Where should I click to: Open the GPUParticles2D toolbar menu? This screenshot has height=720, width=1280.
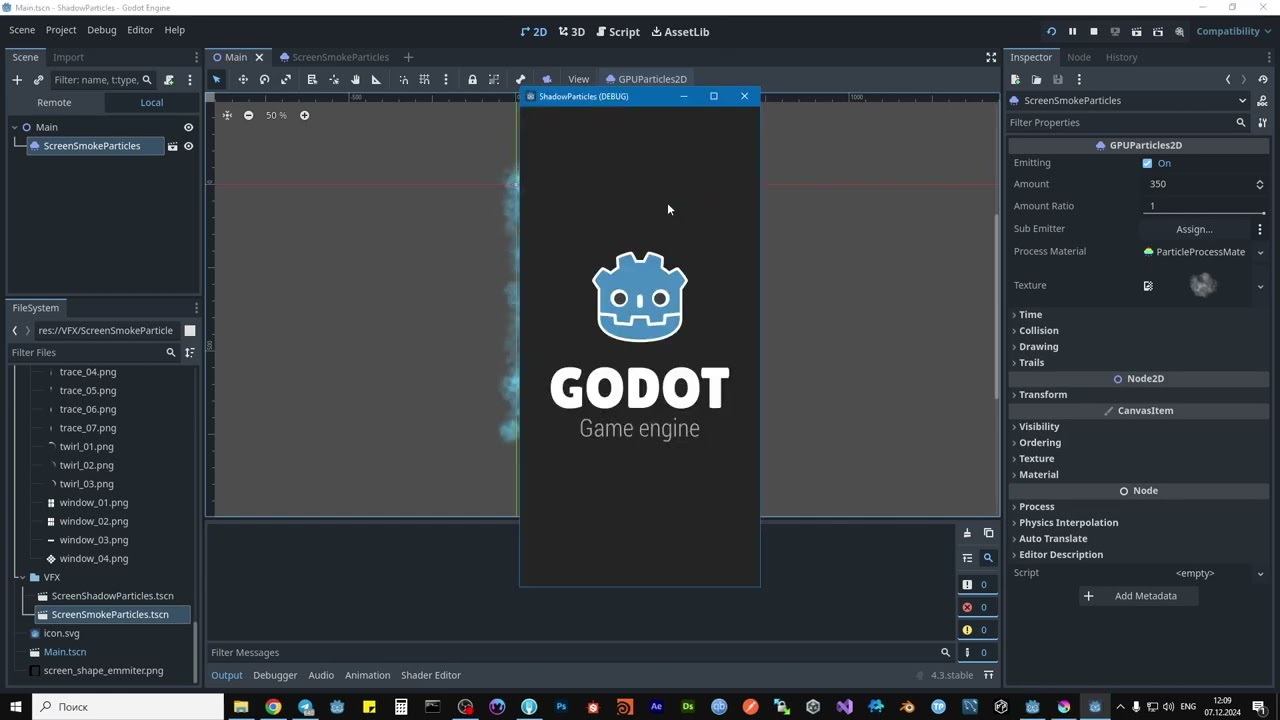point(646,79)
